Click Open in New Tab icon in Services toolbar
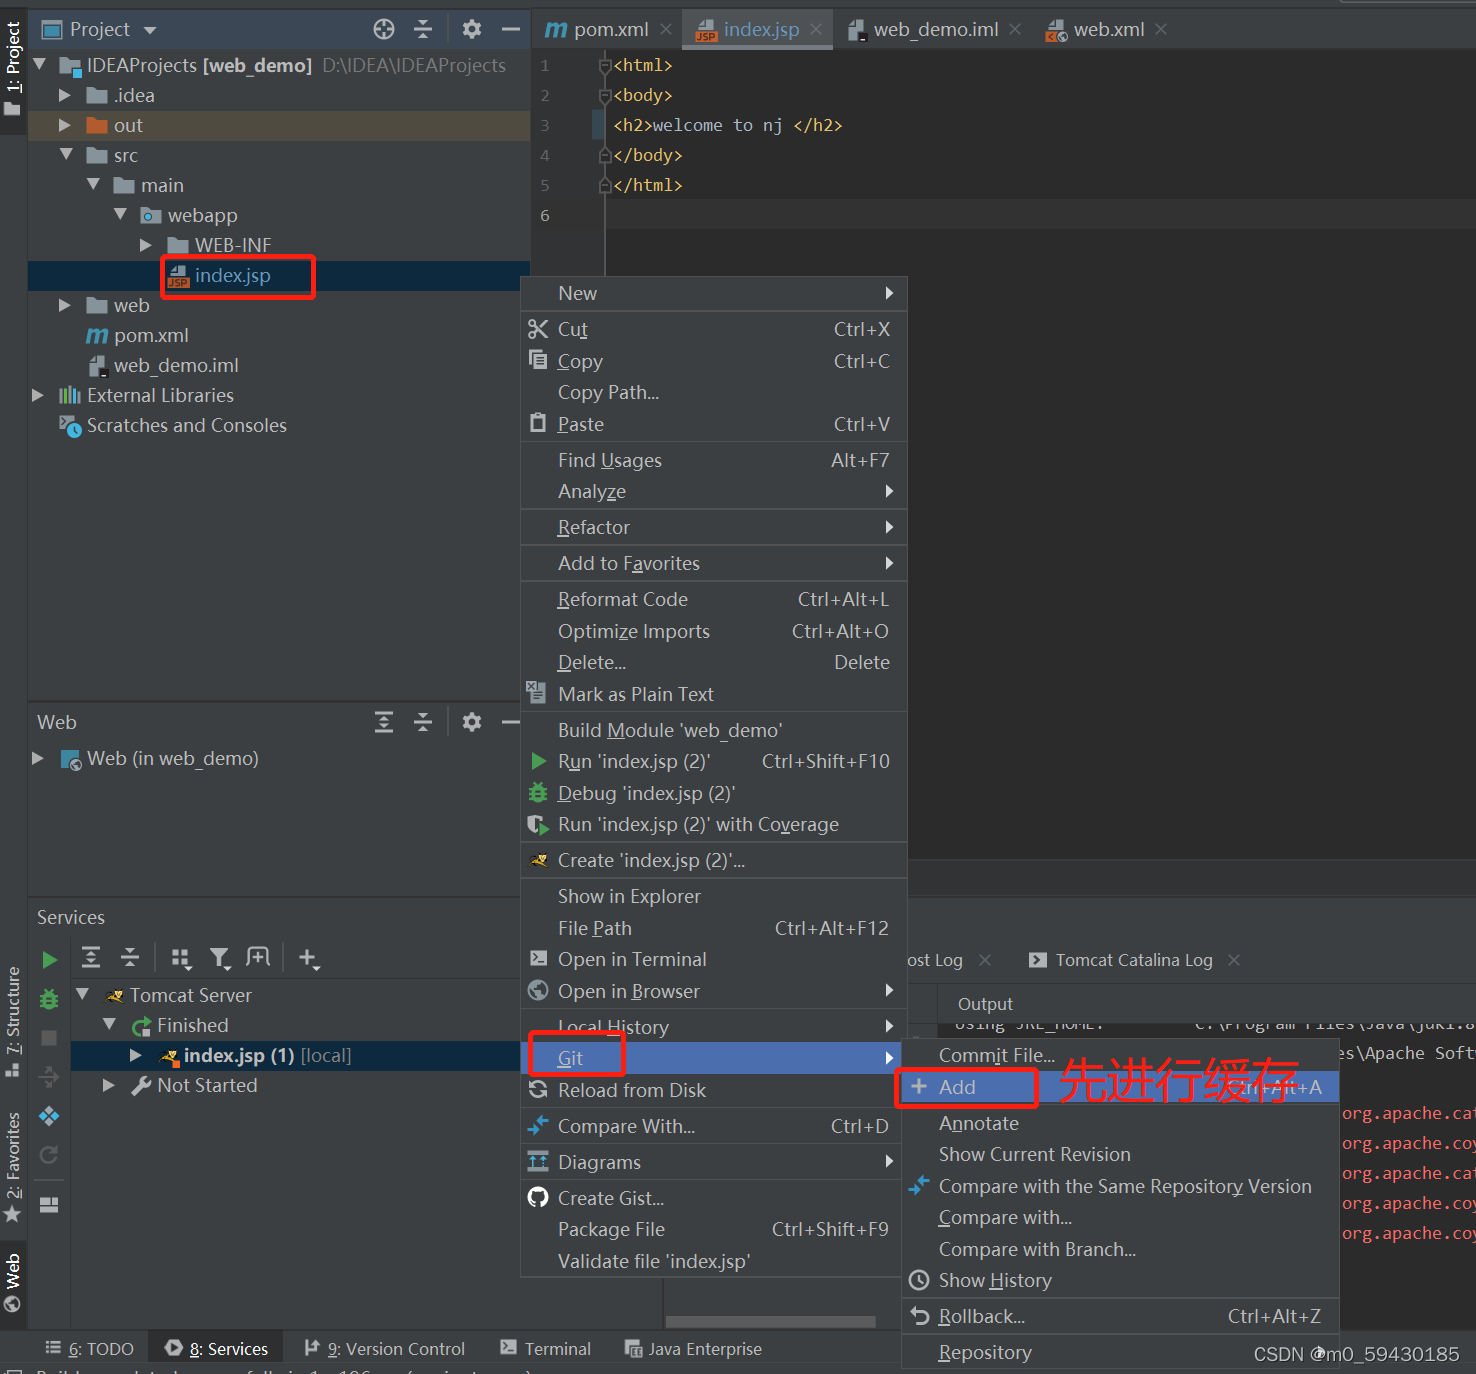Image resolution: width=1476 pixels, height=1374 pixels. click(258, 957)
